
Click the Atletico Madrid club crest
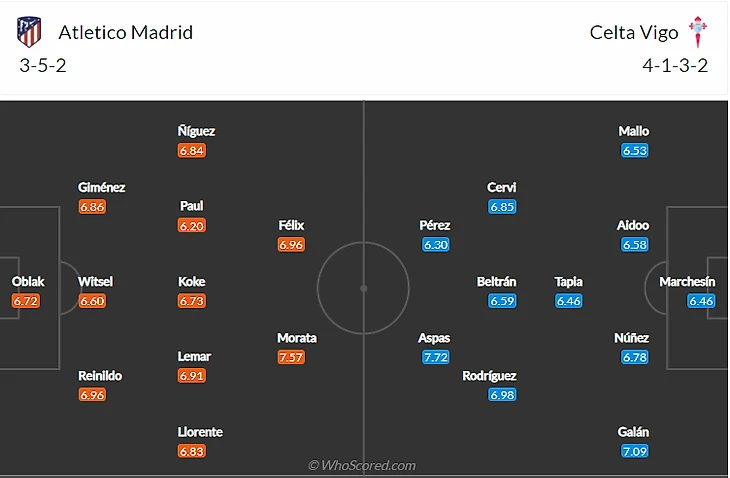coord(30,32)
